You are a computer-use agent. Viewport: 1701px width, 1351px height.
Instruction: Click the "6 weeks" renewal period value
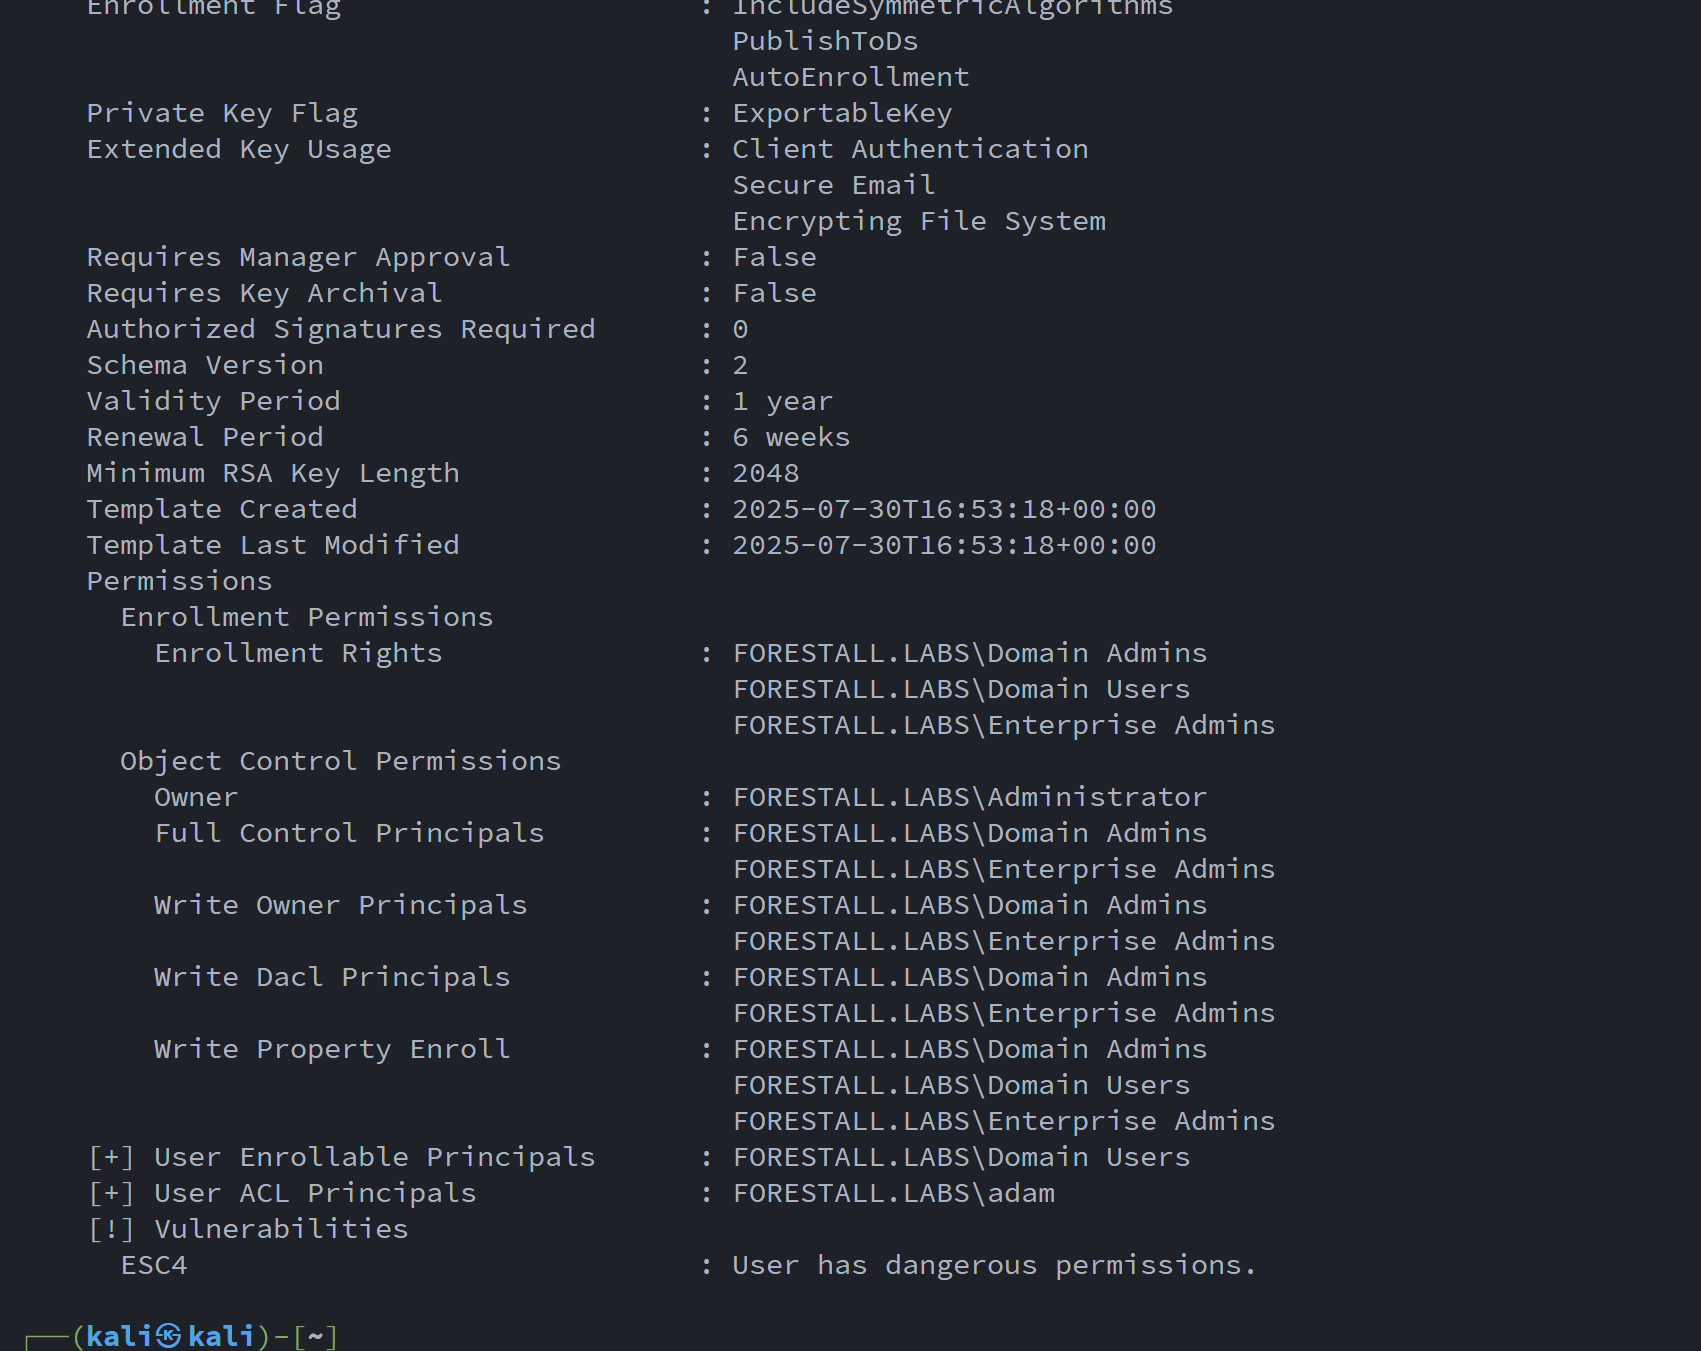click(791, 437)
